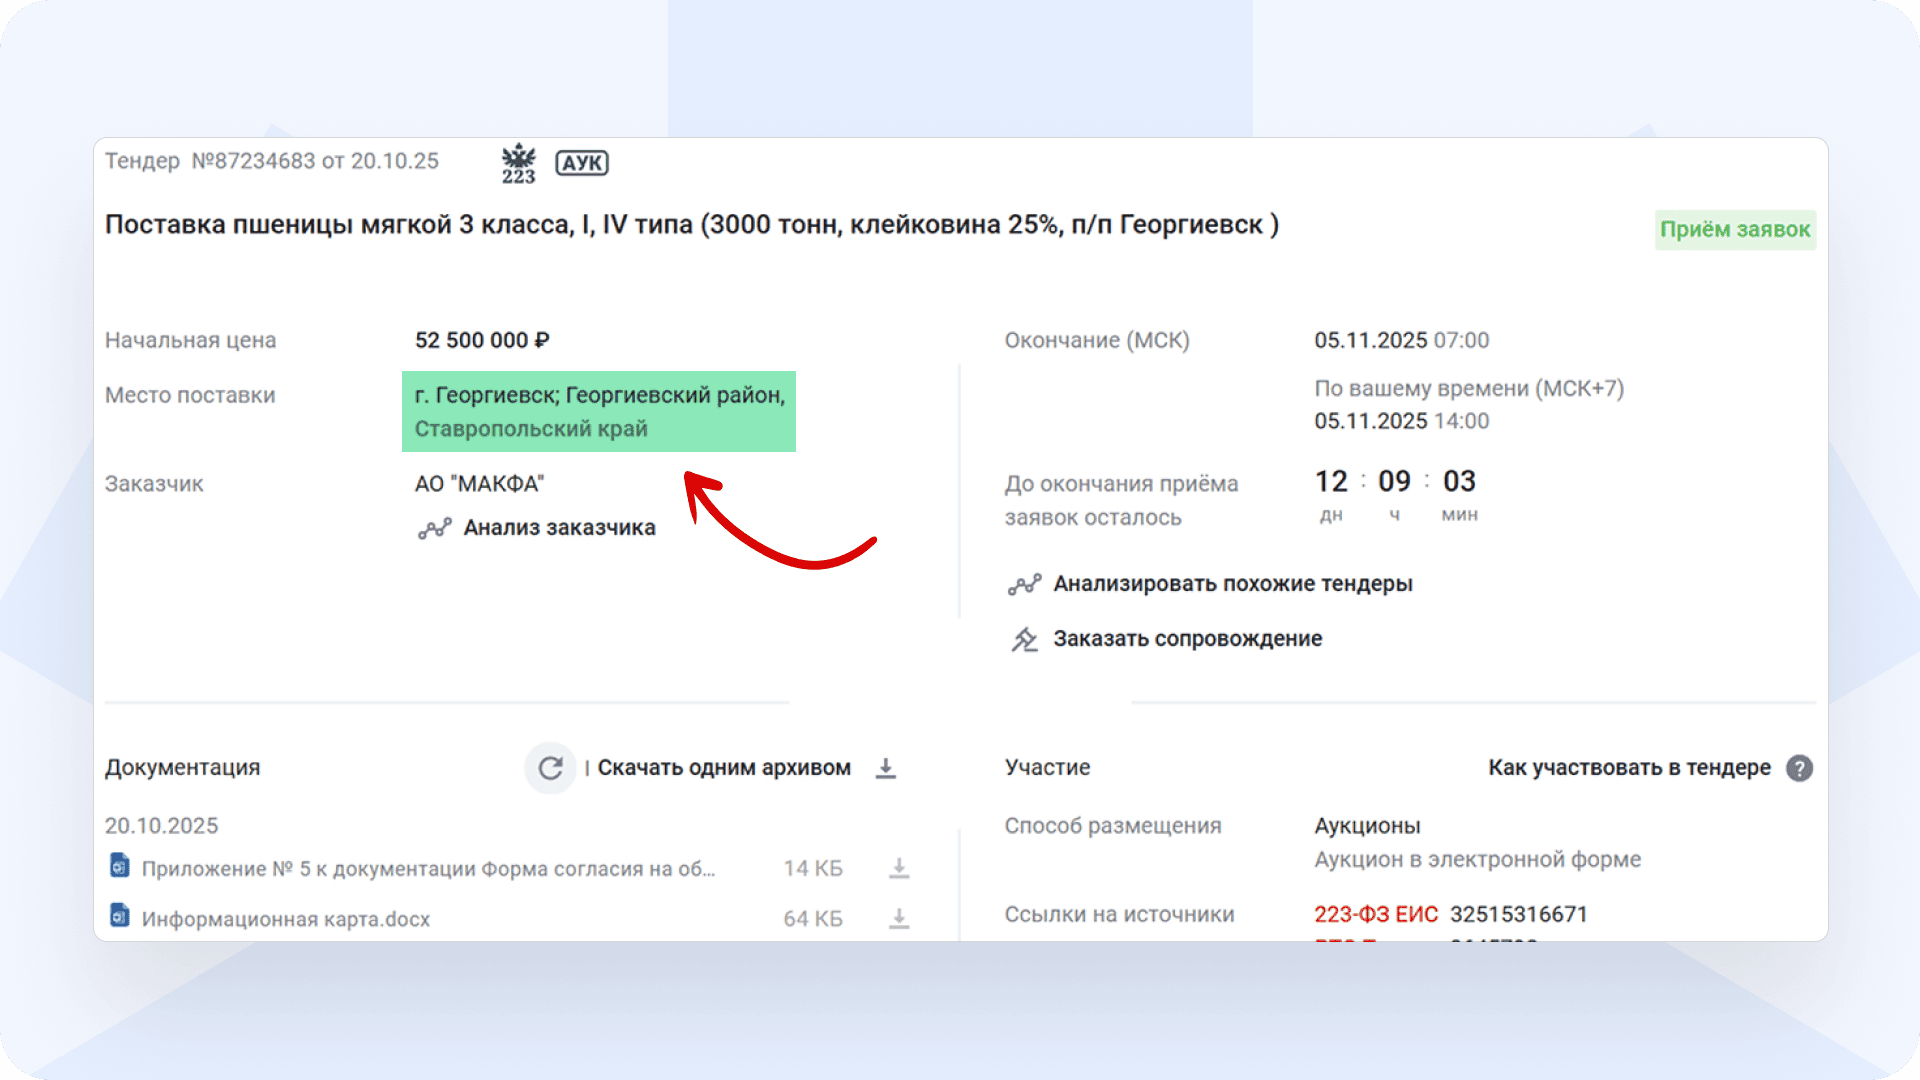Click the 223-FZ eagle emblem icon
This screenshot has width=1920, height=1080.
coord(518,163)
